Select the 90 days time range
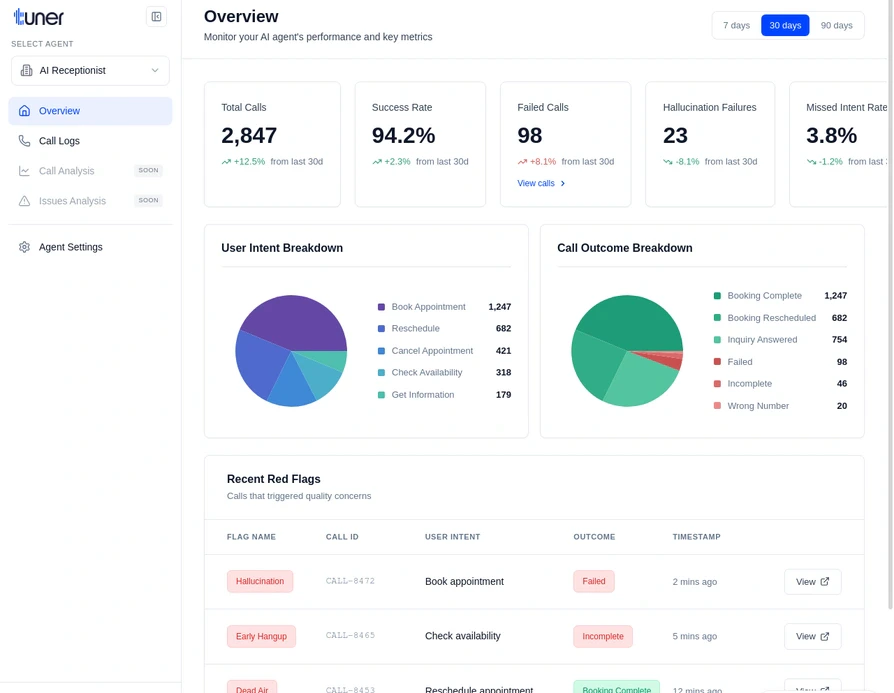The width and height of the screenshot is (894, 693). [x=838, y=25]
